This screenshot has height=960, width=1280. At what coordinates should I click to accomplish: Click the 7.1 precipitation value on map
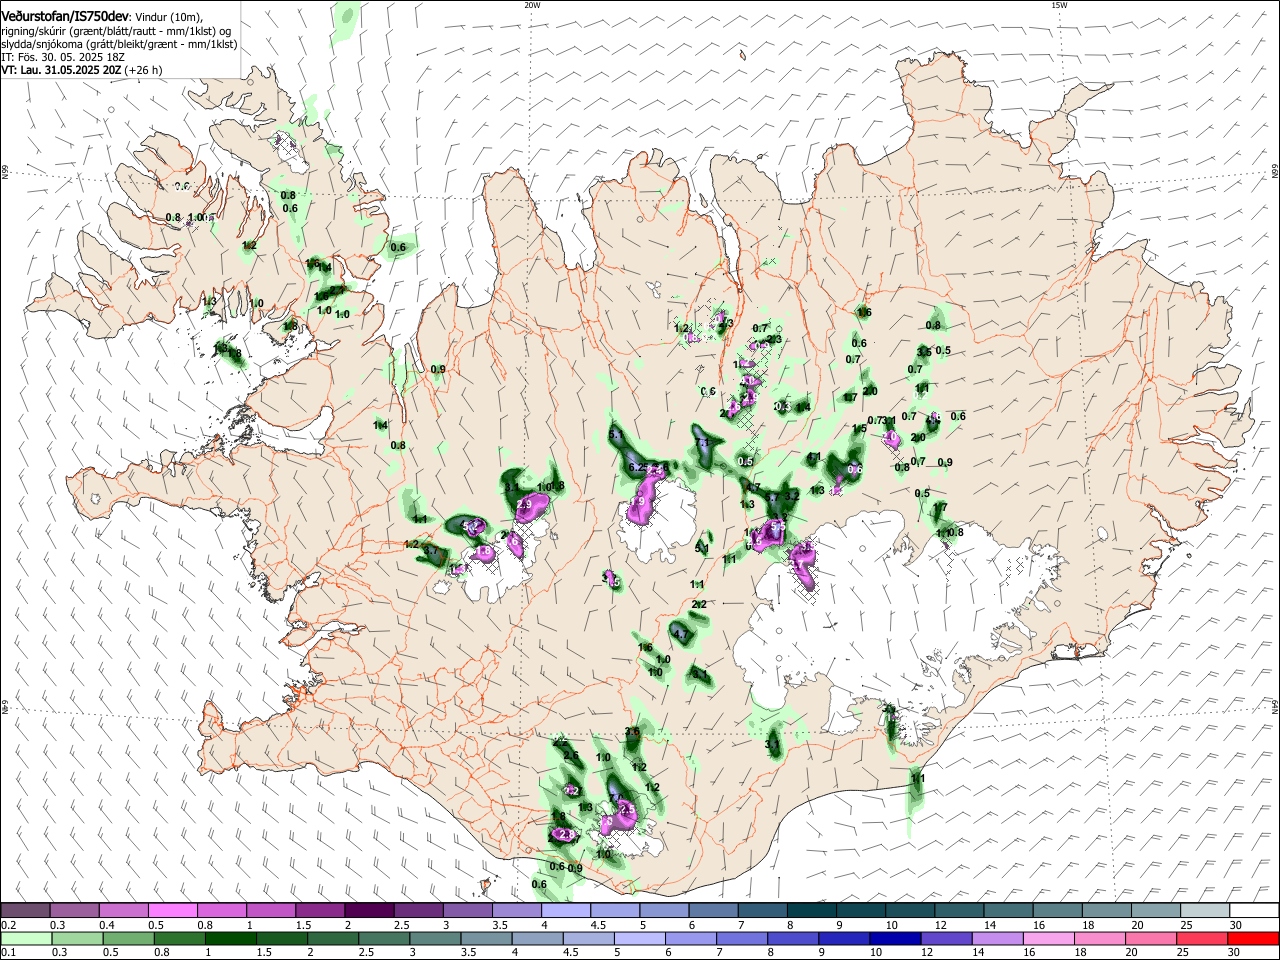click(702, 443)
